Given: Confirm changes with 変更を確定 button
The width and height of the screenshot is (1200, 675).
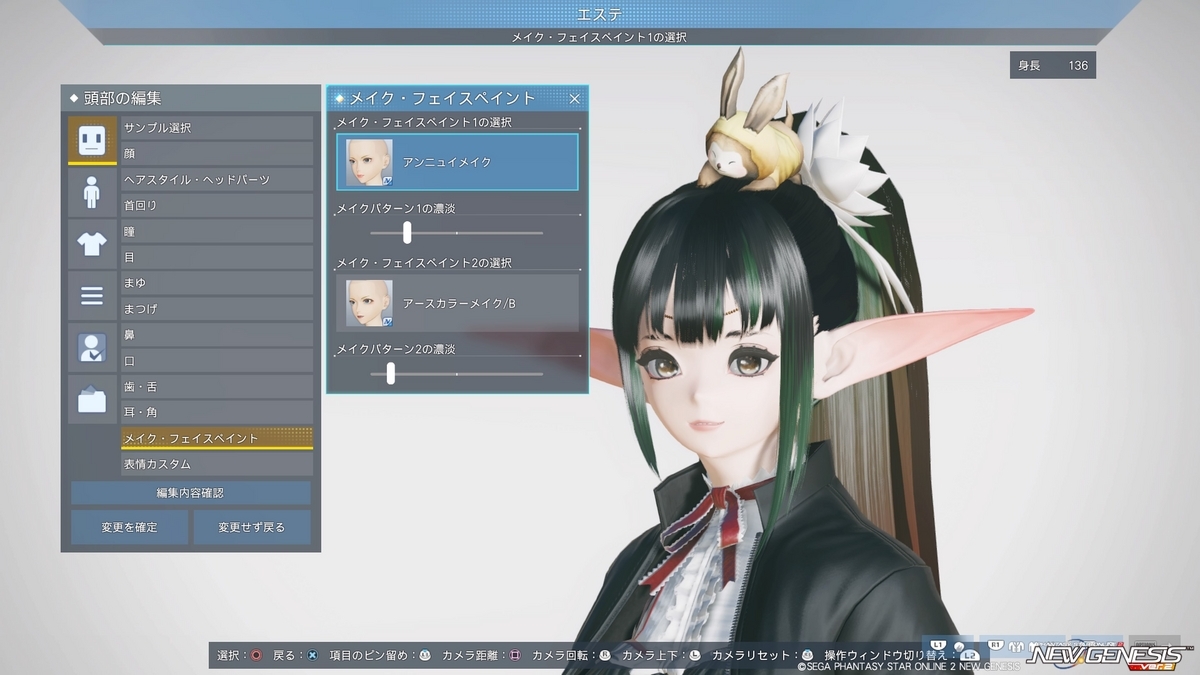Looking at the screenshot, I should pyautogui.click(x=129, y=527).
